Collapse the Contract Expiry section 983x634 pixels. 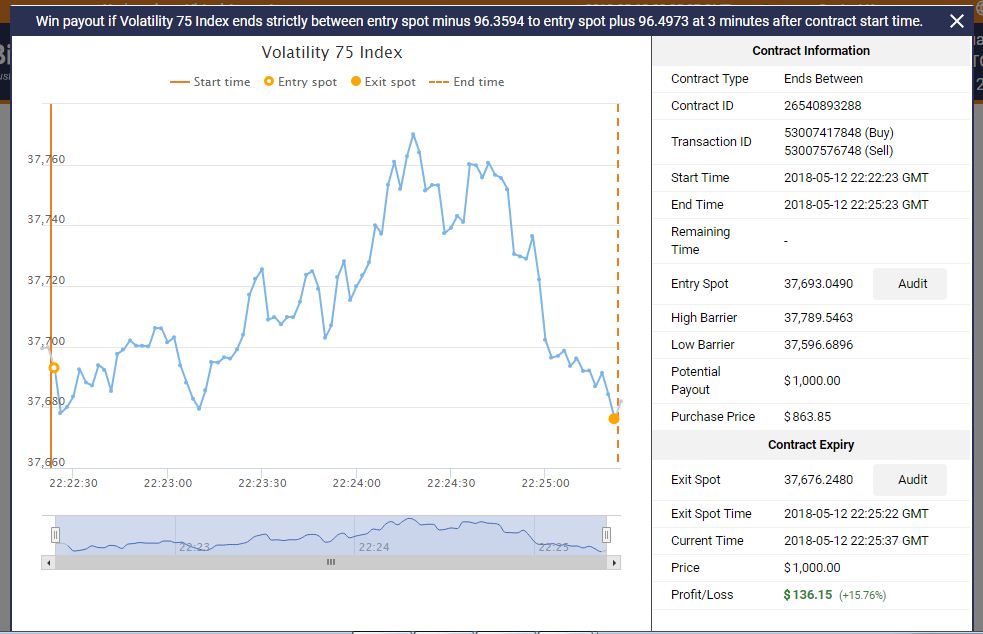[810, 445]
